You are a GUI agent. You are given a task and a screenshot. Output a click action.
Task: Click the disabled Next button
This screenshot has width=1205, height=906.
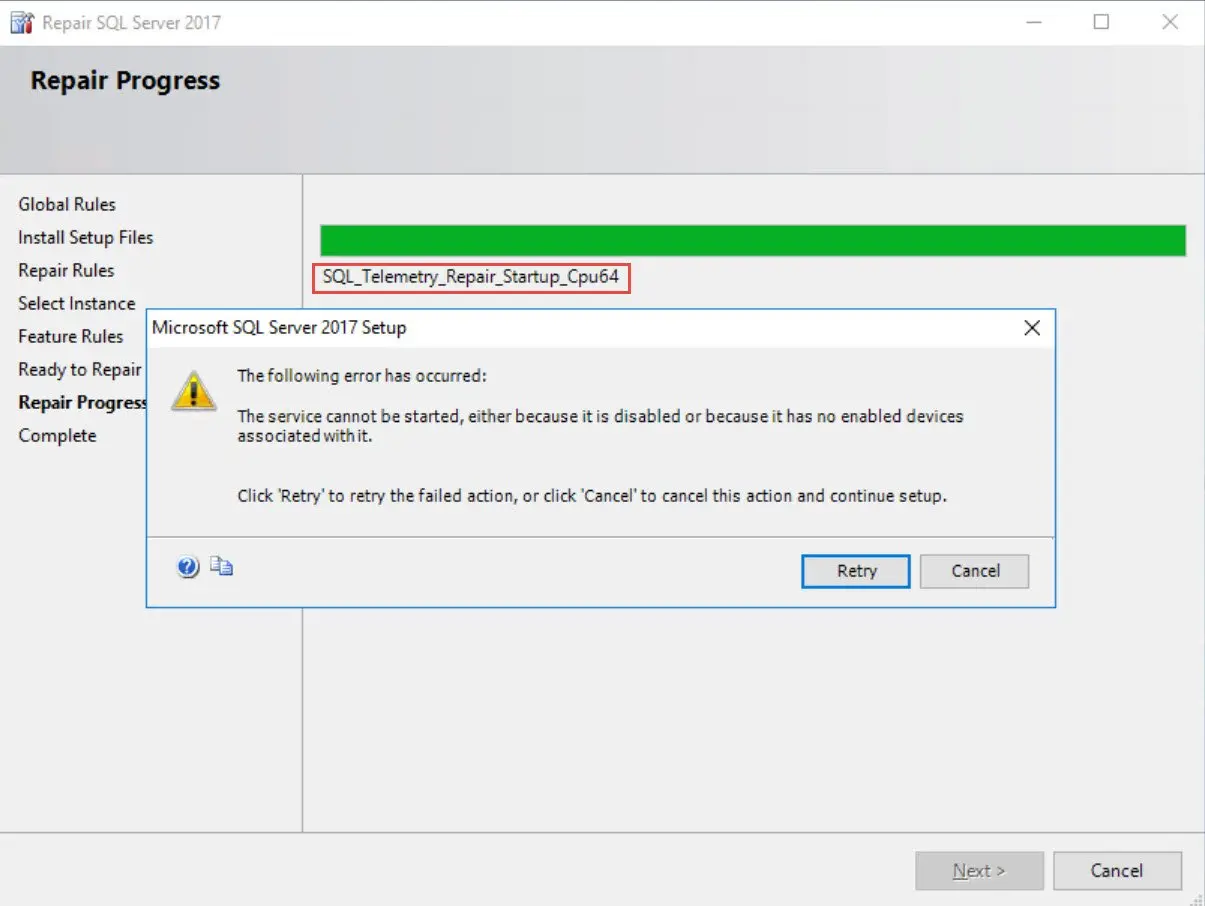(979, 871)
